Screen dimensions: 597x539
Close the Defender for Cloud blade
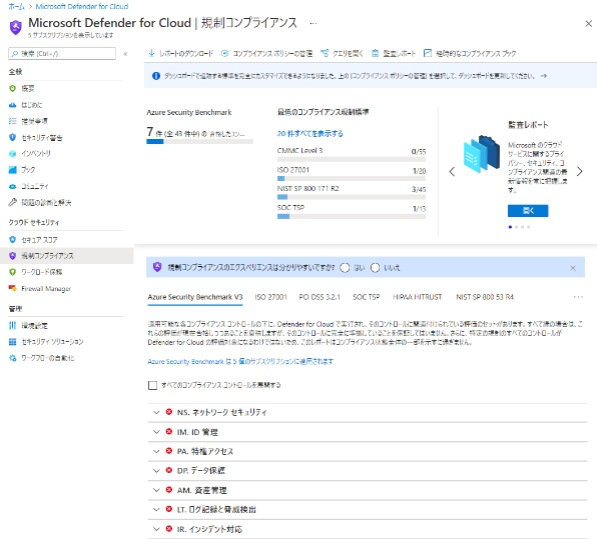click(x=588, y=24)
